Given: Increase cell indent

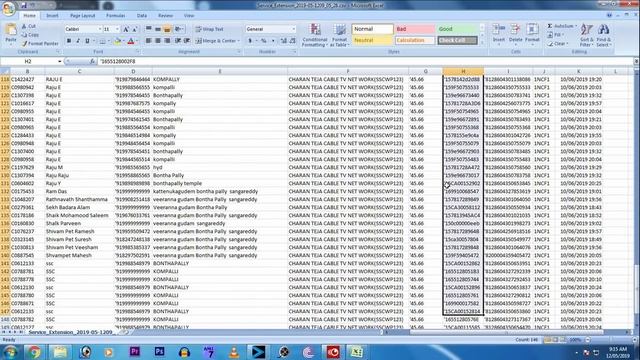Looking at the screenshot, I should 187,41.
